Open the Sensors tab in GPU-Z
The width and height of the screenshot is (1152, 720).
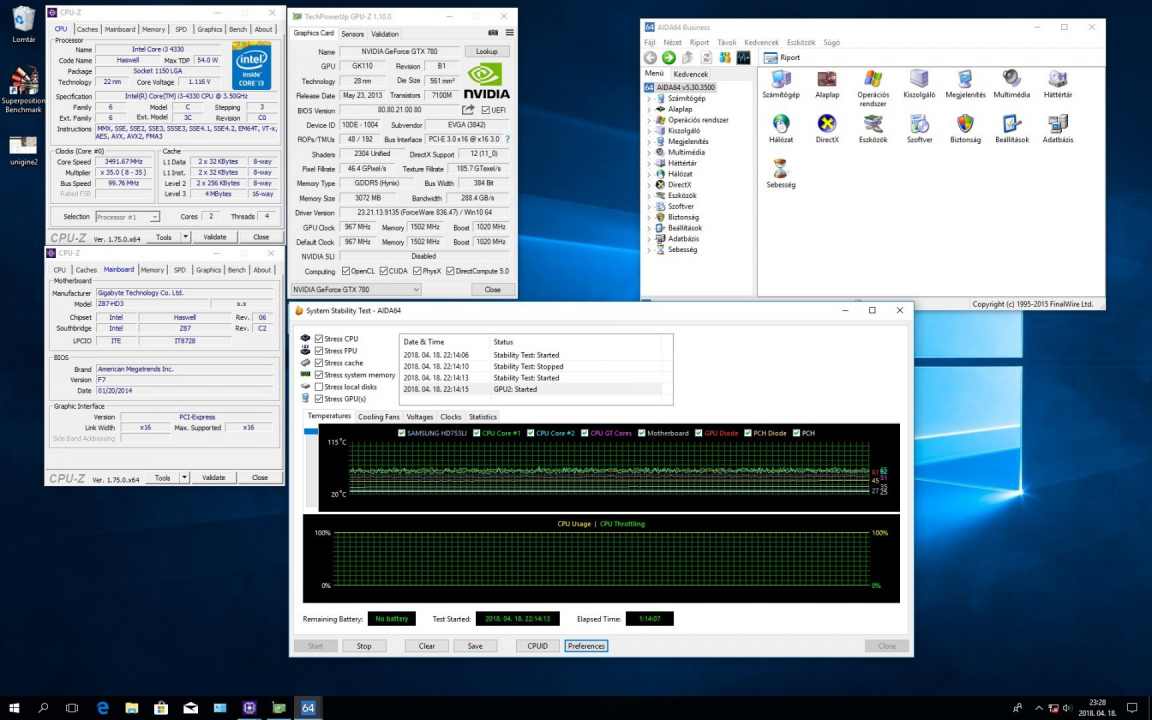pos(353,34)
